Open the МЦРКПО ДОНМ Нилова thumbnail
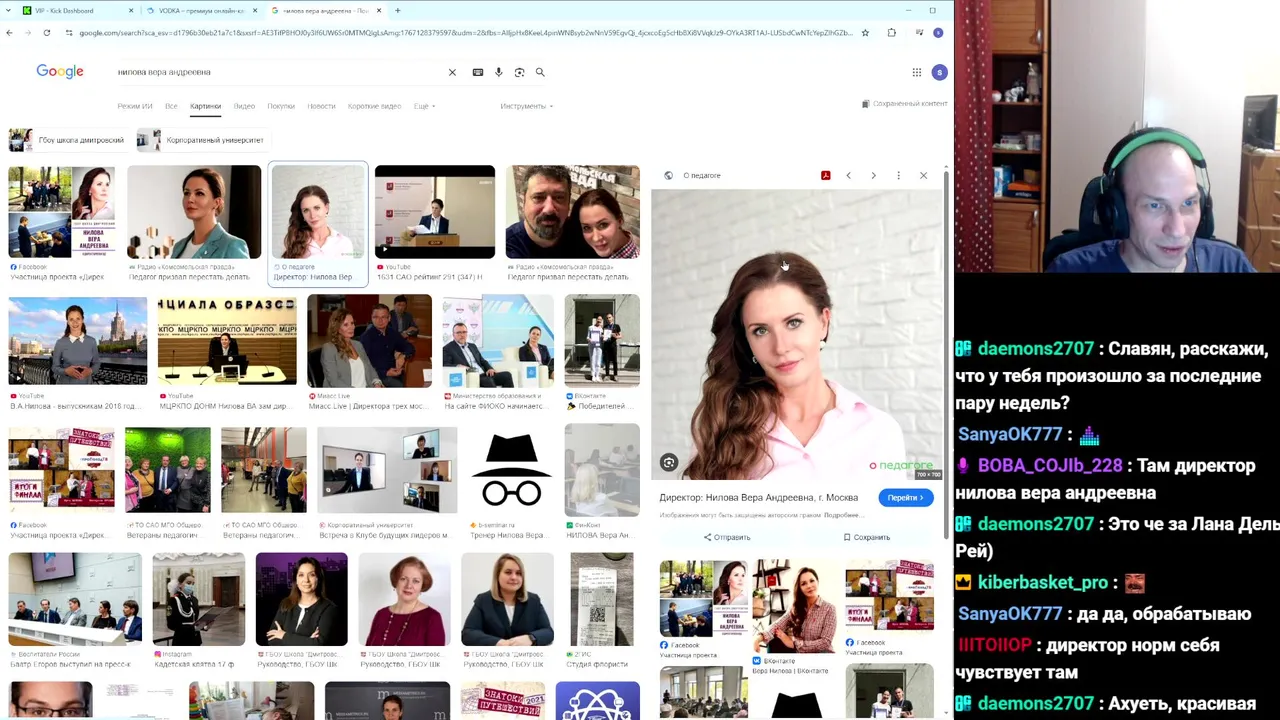1280x720 pixels. (227, 341)
